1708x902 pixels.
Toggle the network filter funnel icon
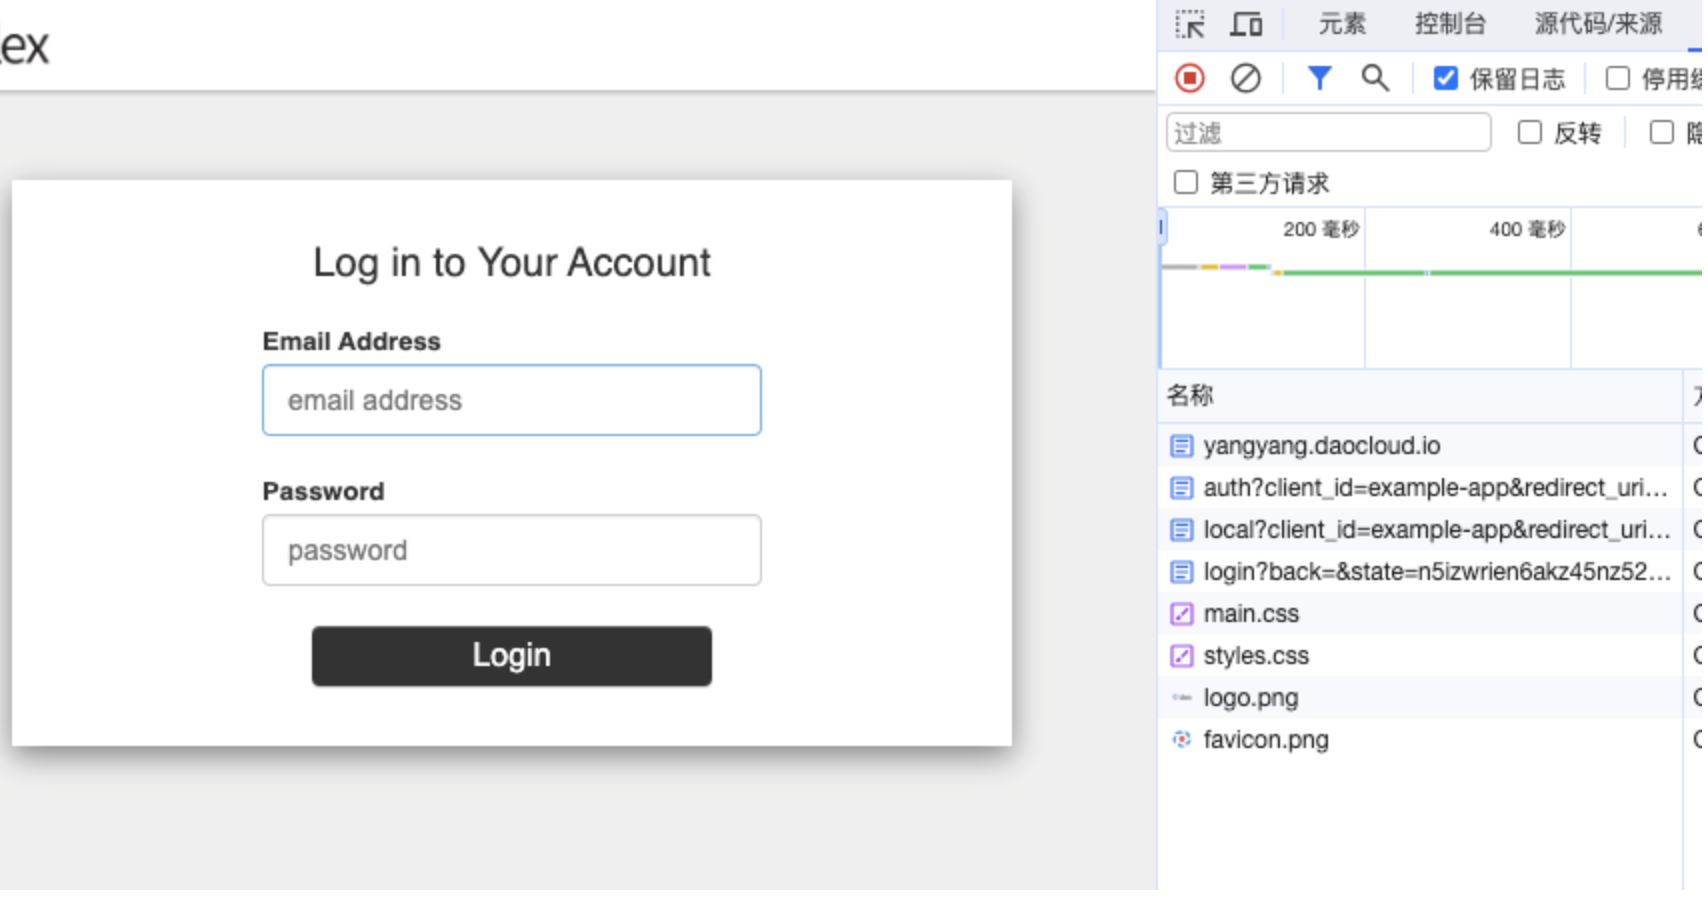1319,78
